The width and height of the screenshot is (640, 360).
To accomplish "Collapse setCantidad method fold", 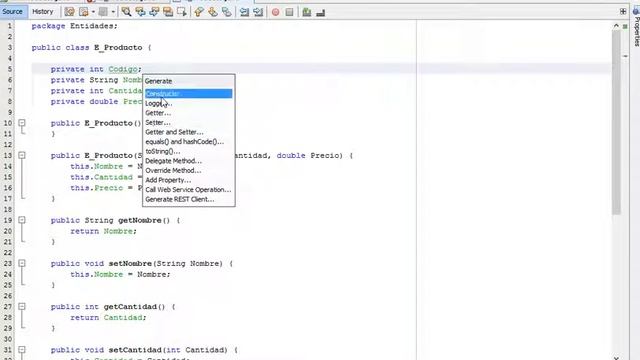I will pyautogui.click(x=22, y=350).
